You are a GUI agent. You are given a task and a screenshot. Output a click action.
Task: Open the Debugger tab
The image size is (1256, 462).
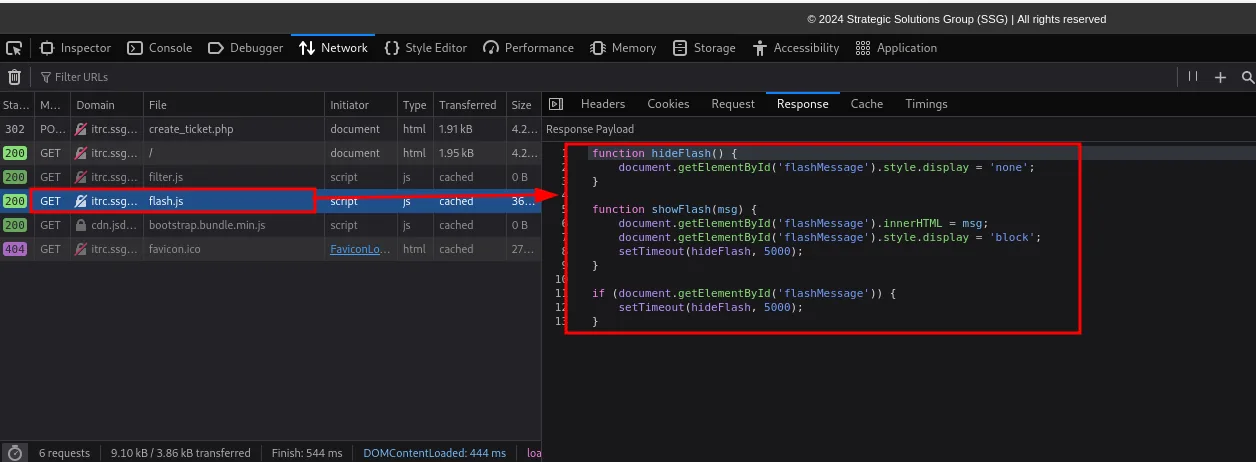tap(246, 48)
